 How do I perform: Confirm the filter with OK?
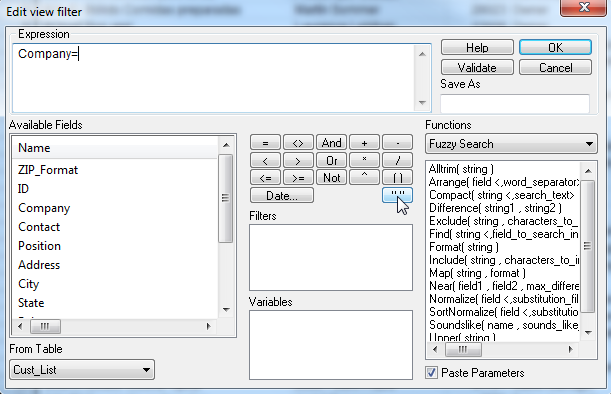(555, 48)
